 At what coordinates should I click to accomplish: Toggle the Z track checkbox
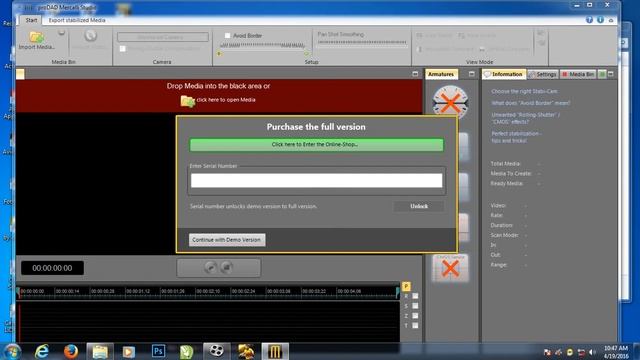tap(415, 316)
